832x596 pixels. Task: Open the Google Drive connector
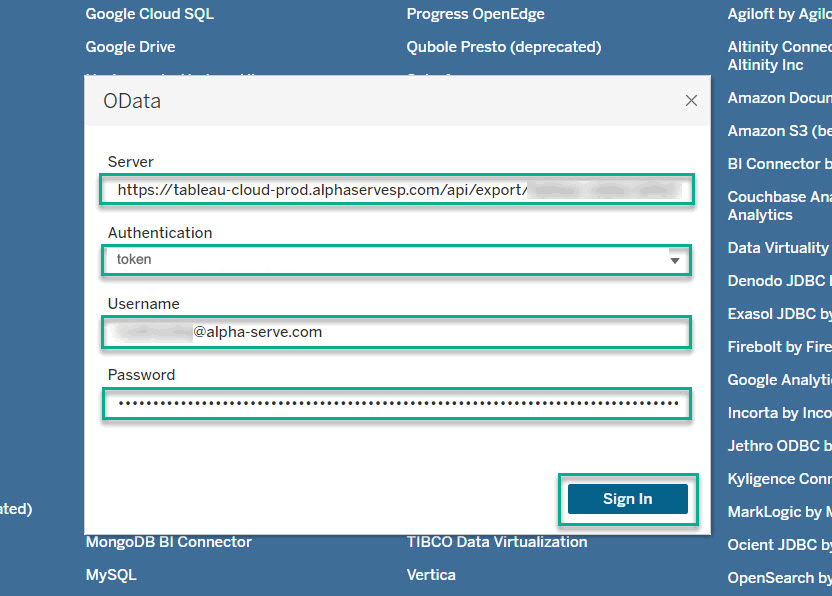point(130,46)
